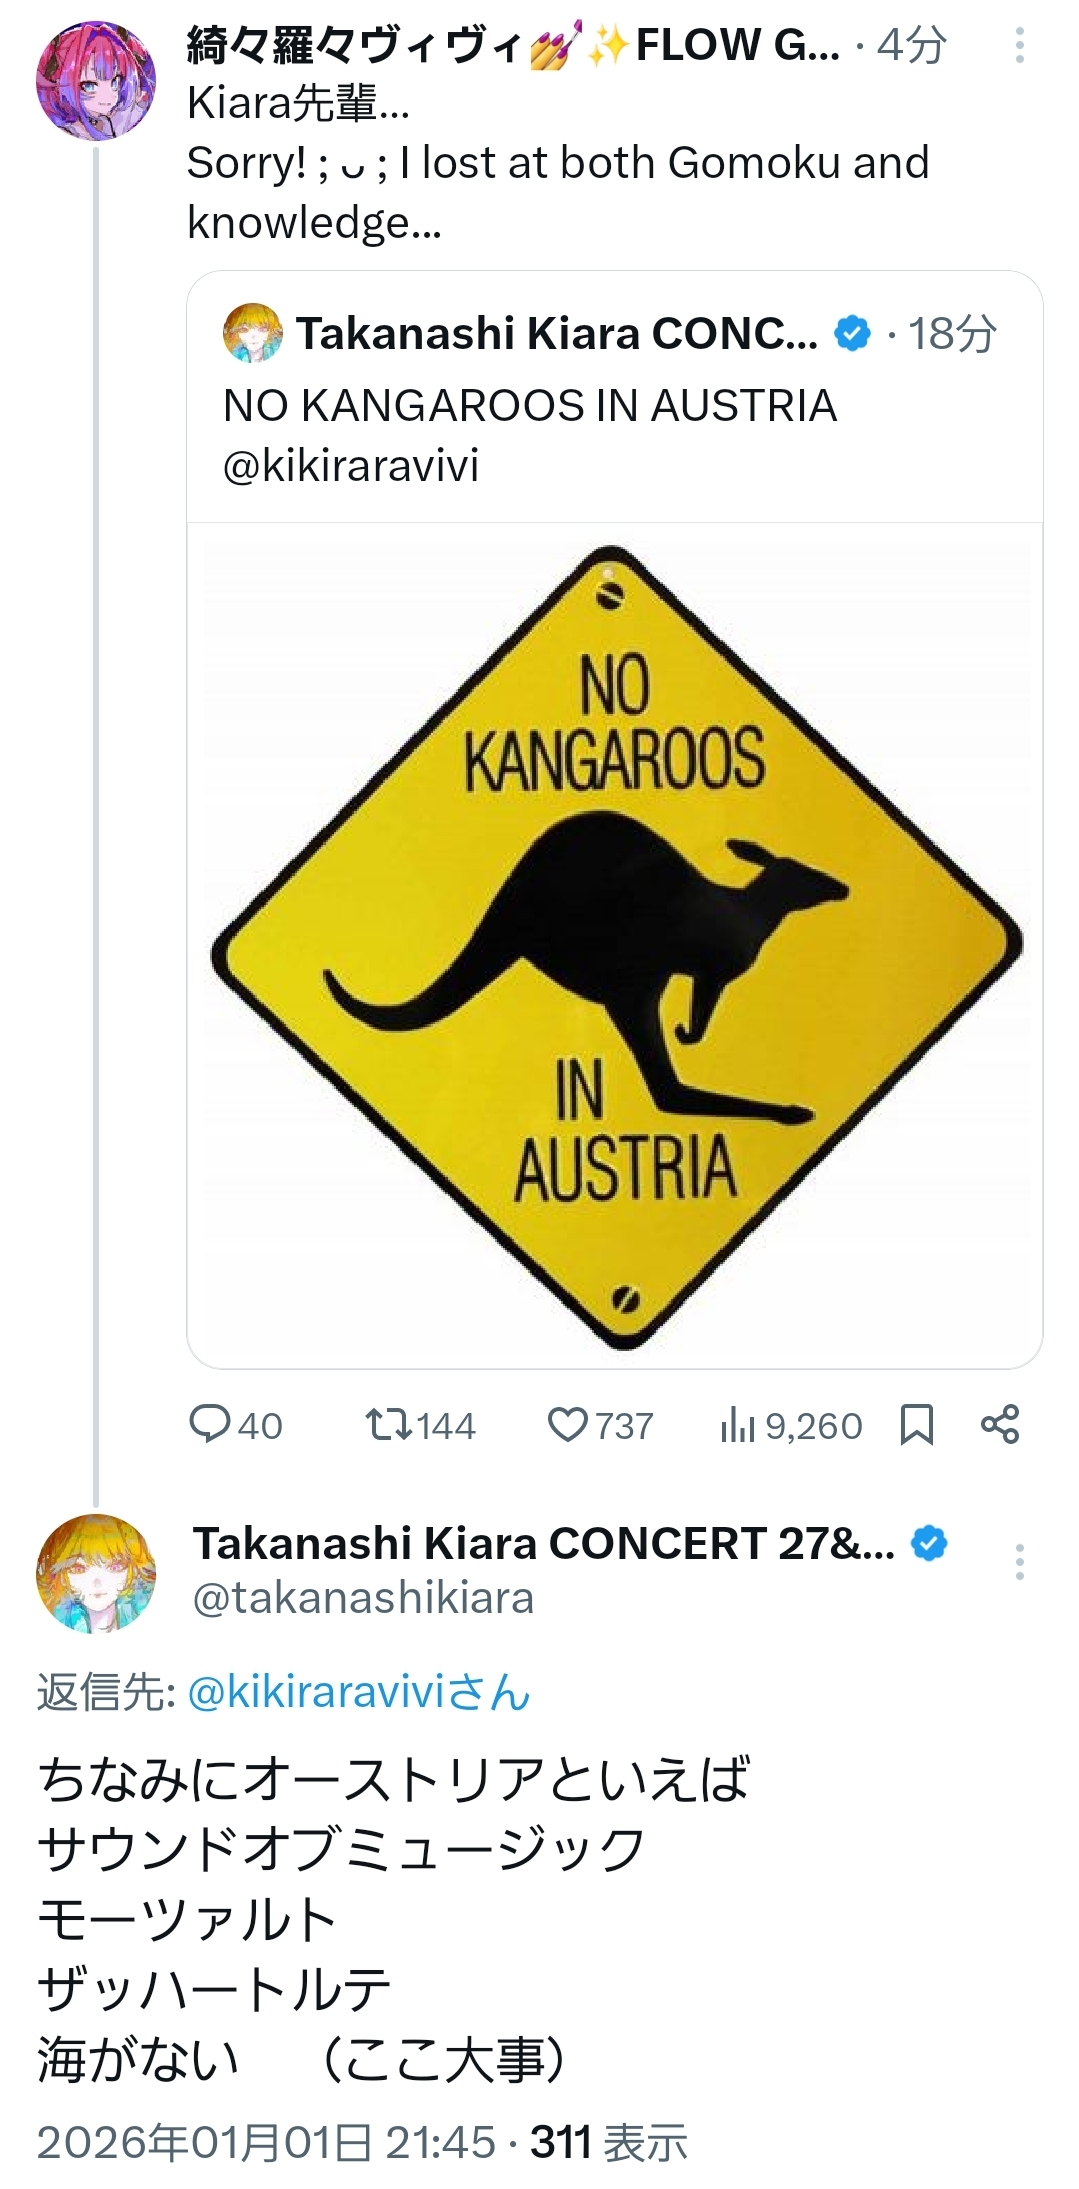
Task: Tap the blue verified badge on the reply
Action: 930,1544
